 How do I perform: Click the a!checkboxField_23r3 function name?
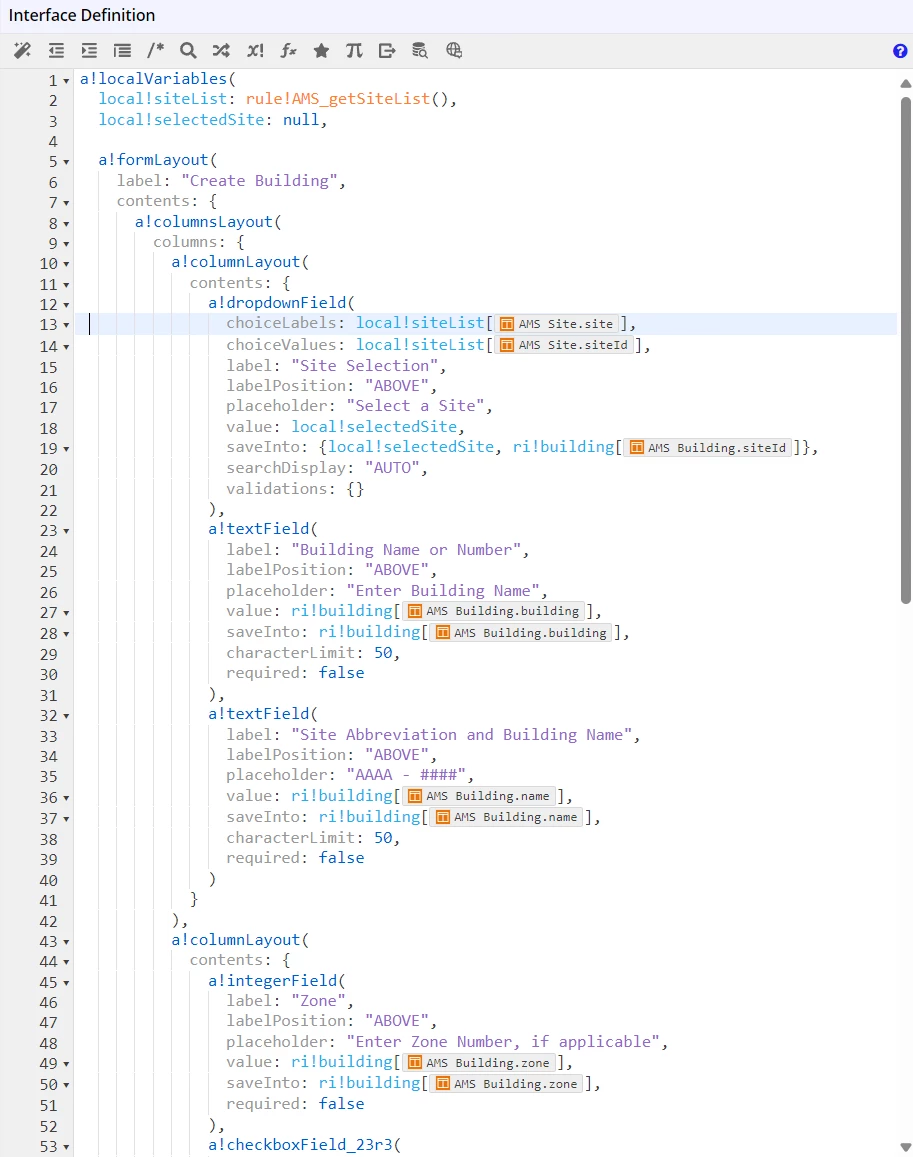(300, 1145)
